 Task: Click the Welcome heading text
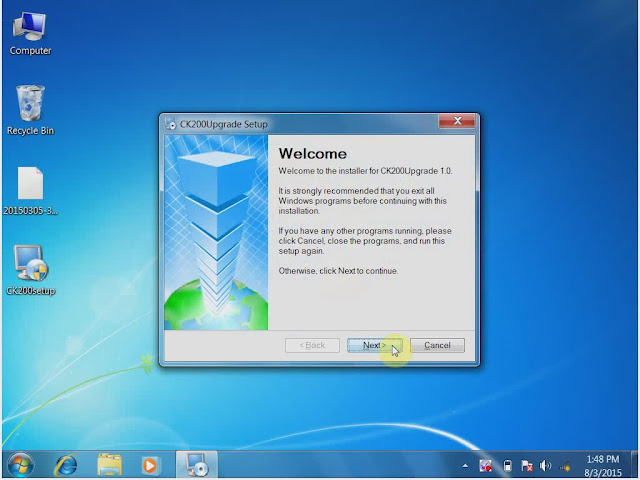coord(313,154)
